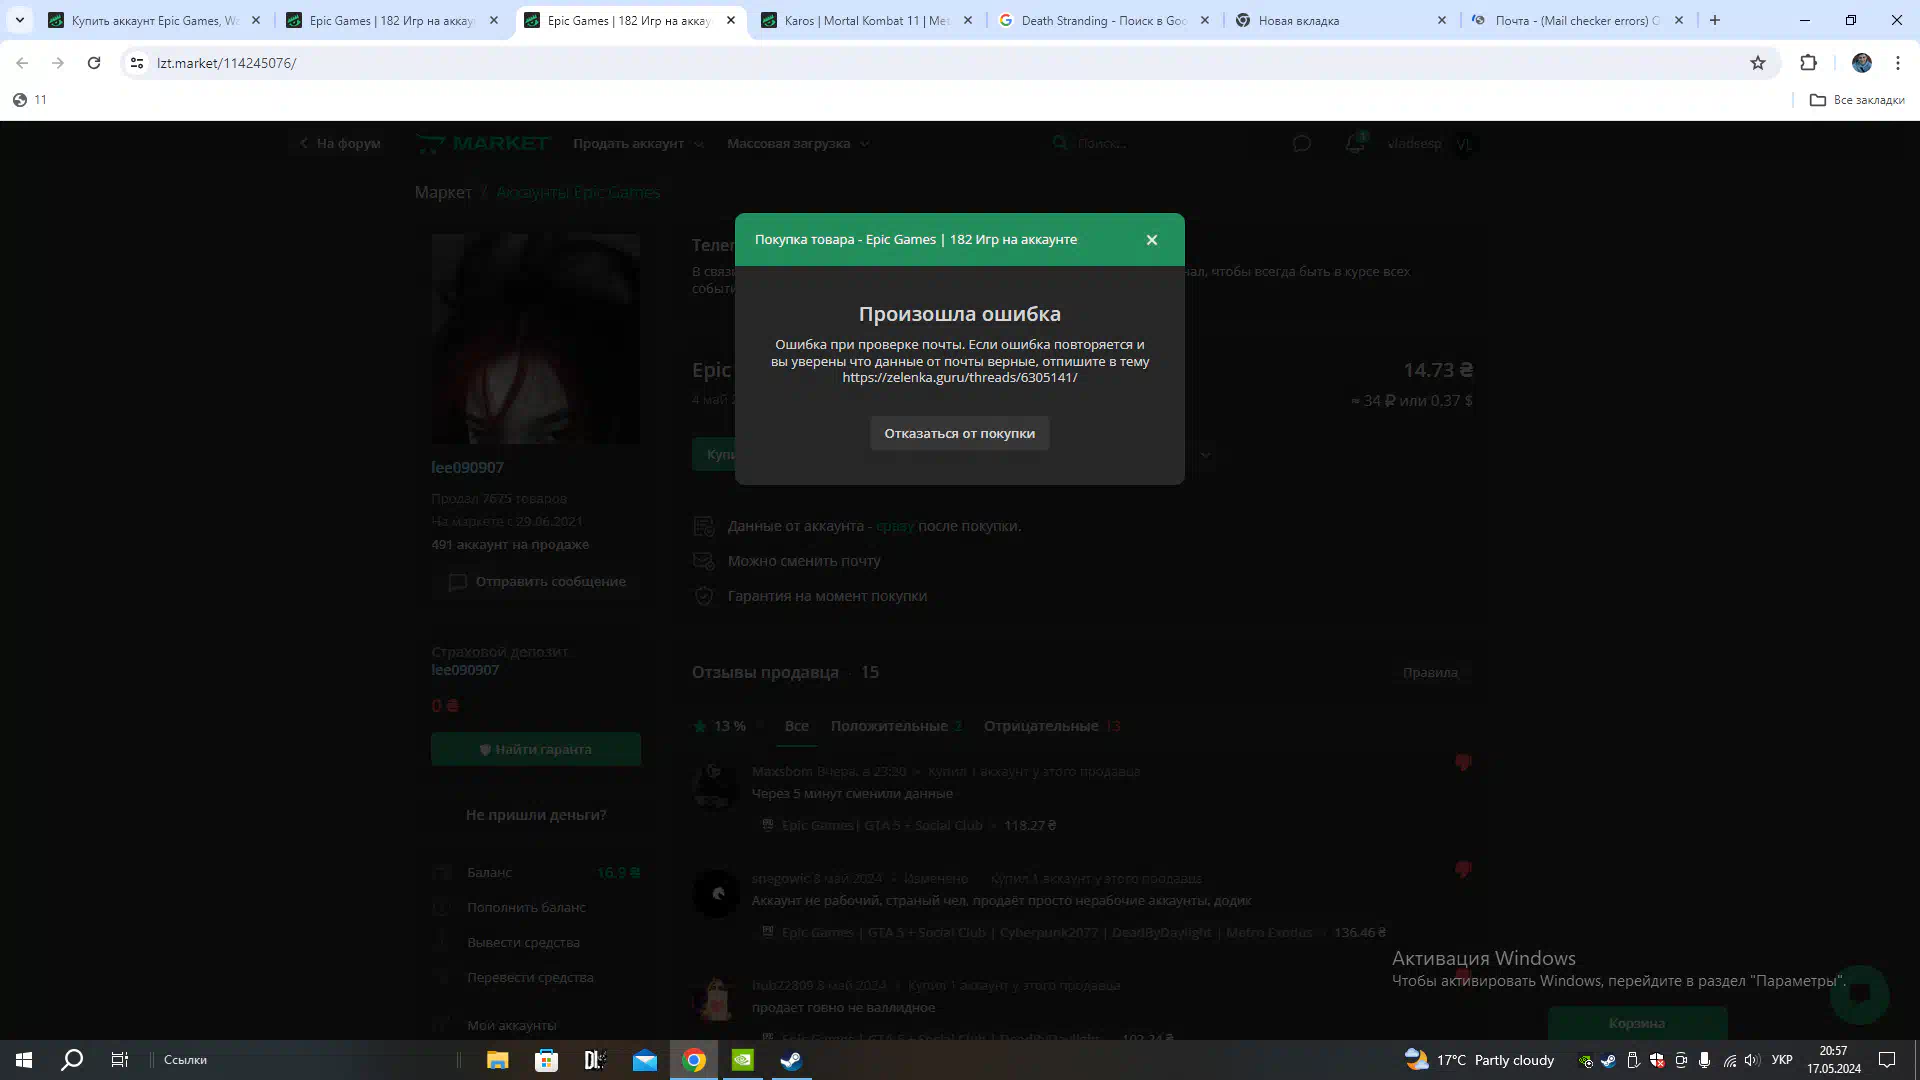Open Steam from the taskbar
This screenshot has width=1920, height=1080.
tap(792, 1060)
